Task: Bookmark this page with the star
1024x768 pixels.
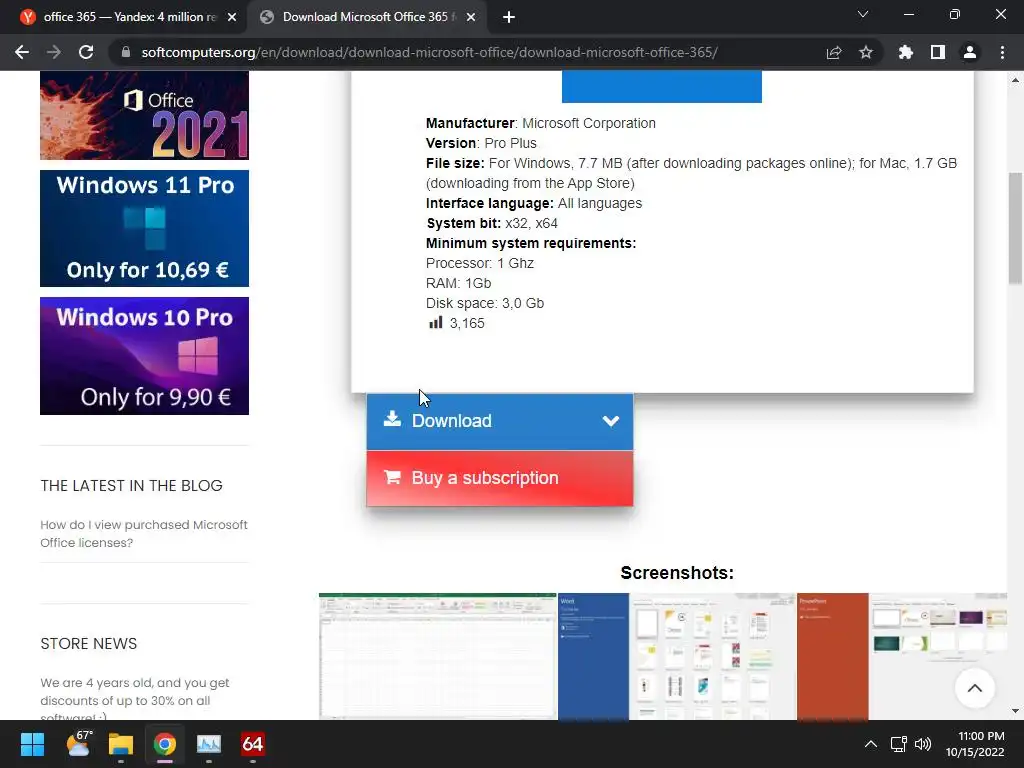Action: coord(866,52)
